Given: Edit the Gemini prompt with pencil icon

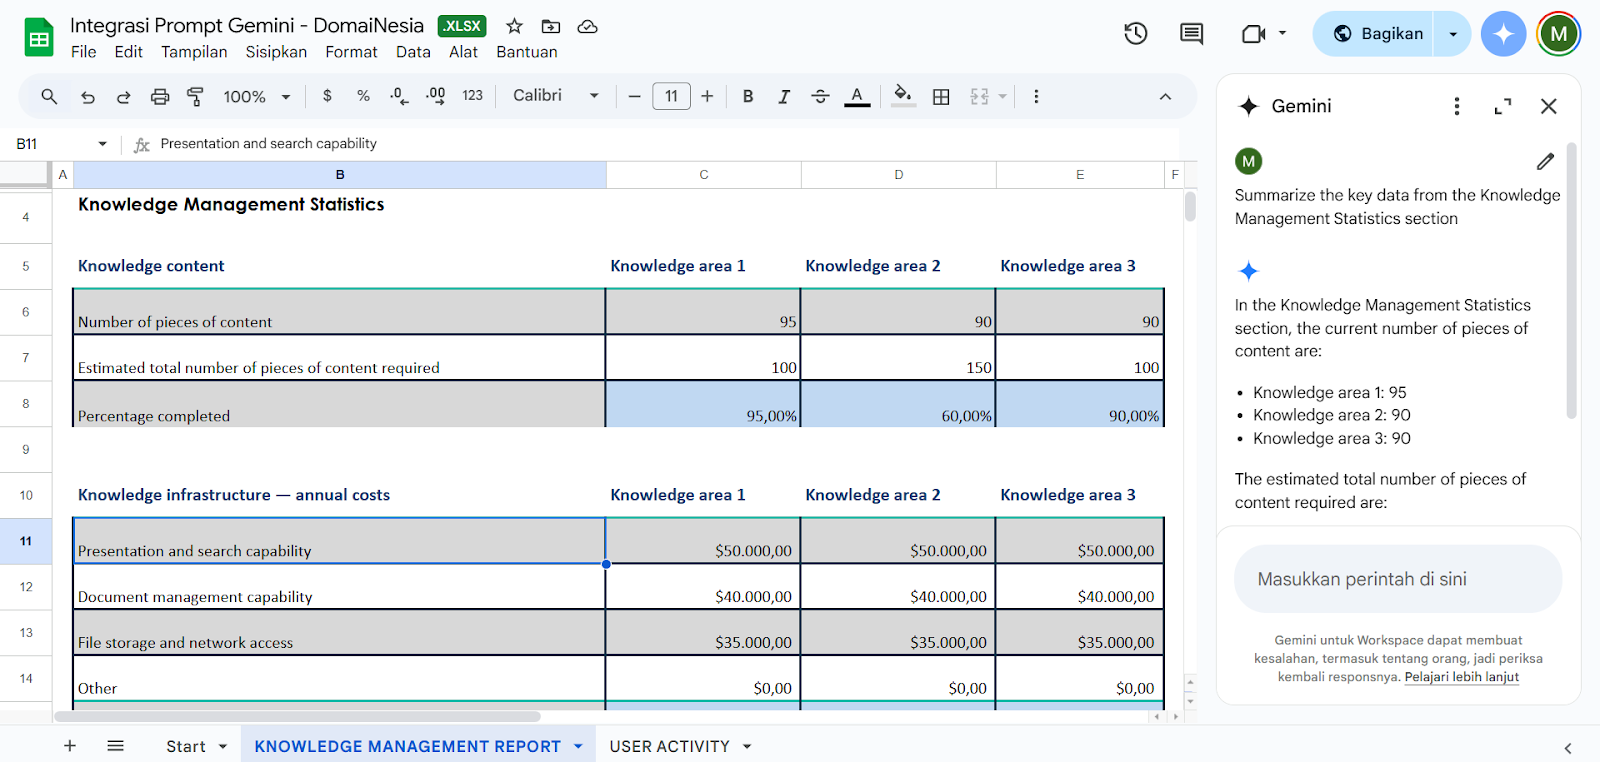Looking at the screenshot, I should (x=1545, y=161).
